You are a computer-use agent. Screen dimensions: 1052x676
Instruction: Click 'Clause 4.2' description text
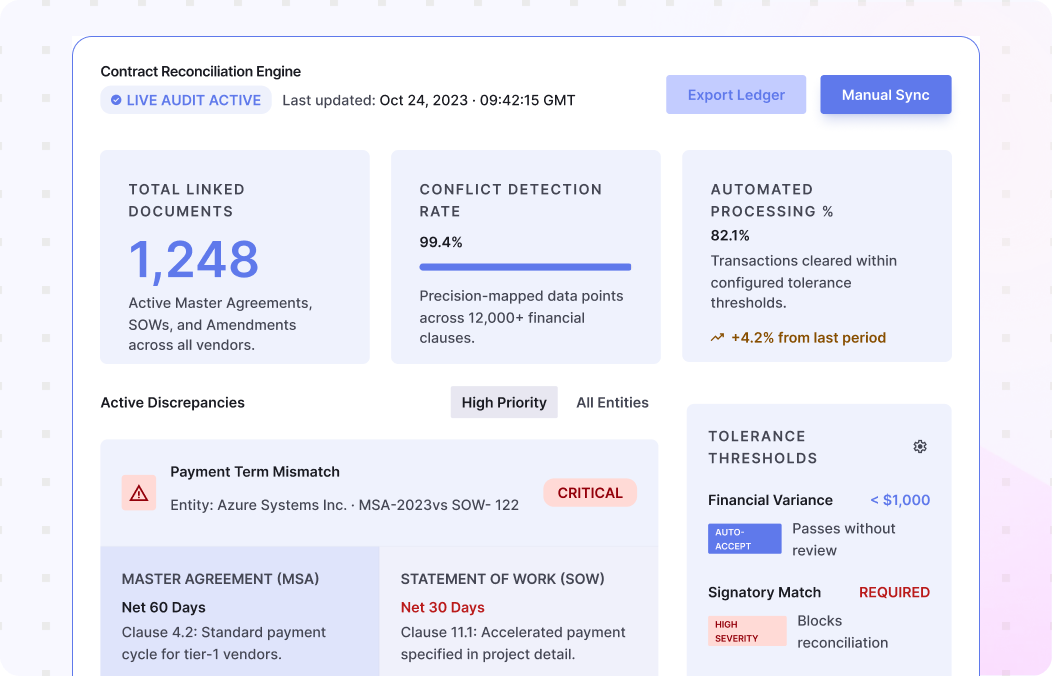click(223, 643)
